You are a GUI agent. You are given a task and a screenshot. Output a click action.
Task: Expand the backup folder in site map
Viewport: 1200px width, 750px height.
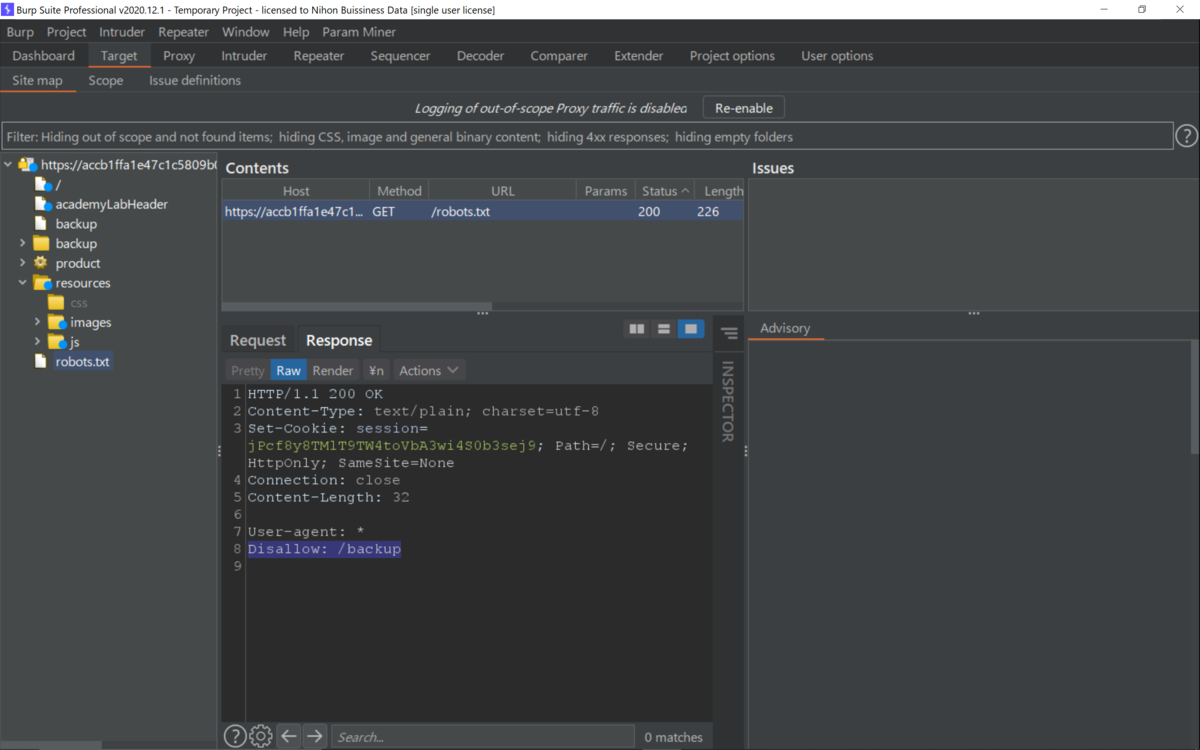[x=22, y=243]
